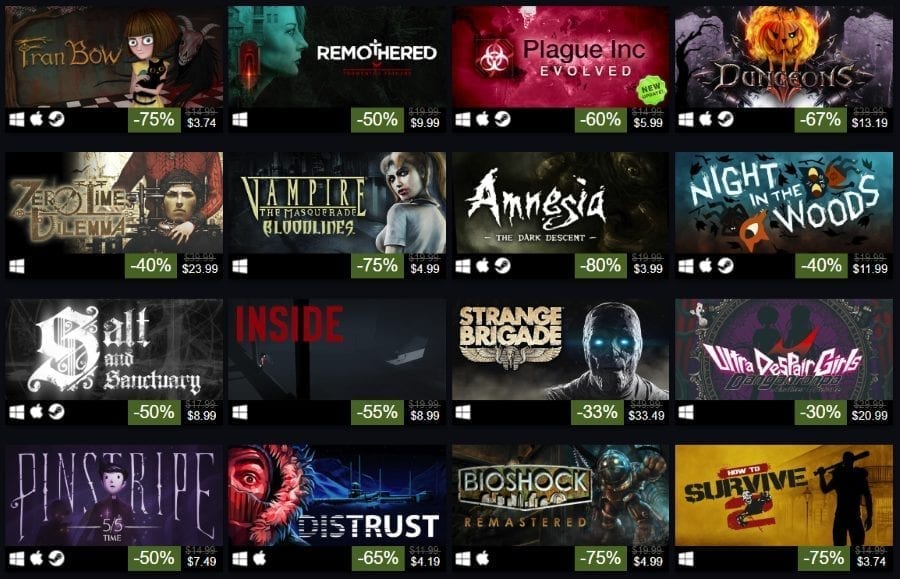900x579 pixels.
Task: Open the Zero Time Dilemma banner
Action: click(x=114, y=203)
